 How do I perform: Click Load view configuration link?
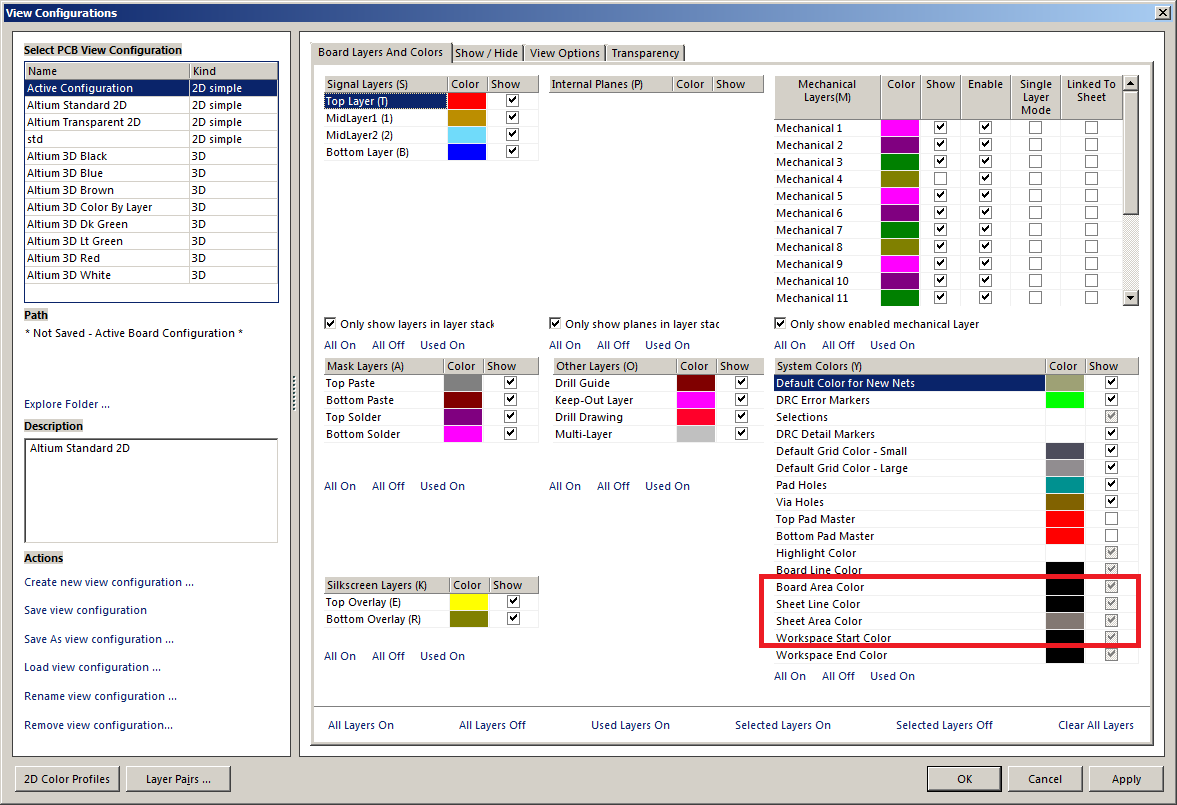(x=92, y=668)
